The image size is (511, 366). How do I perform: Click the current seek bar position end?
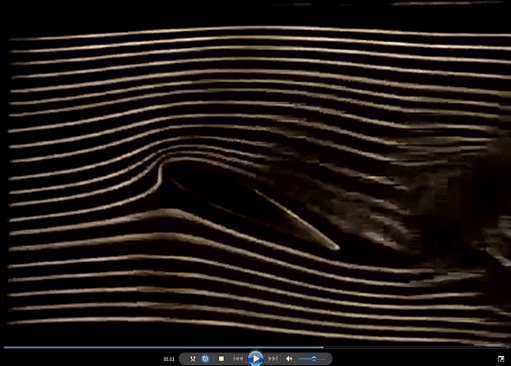point(323,347)
